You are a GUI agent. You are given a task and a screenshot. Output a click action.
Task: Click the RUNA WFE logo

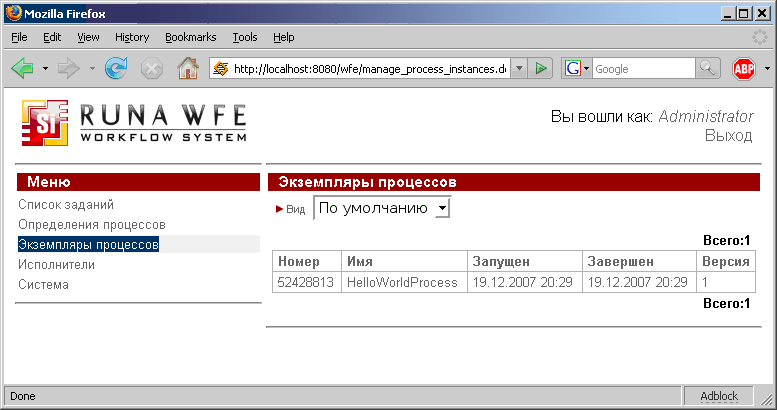pos(134,122)
